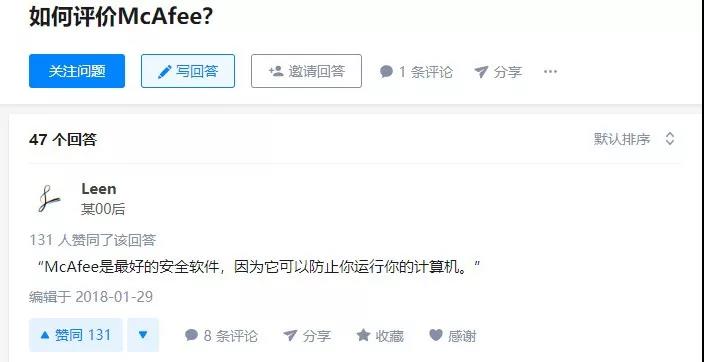704x362 pixels.
Task: Click the paper plane share icon near the question
Action: click(x=481, y=72)
